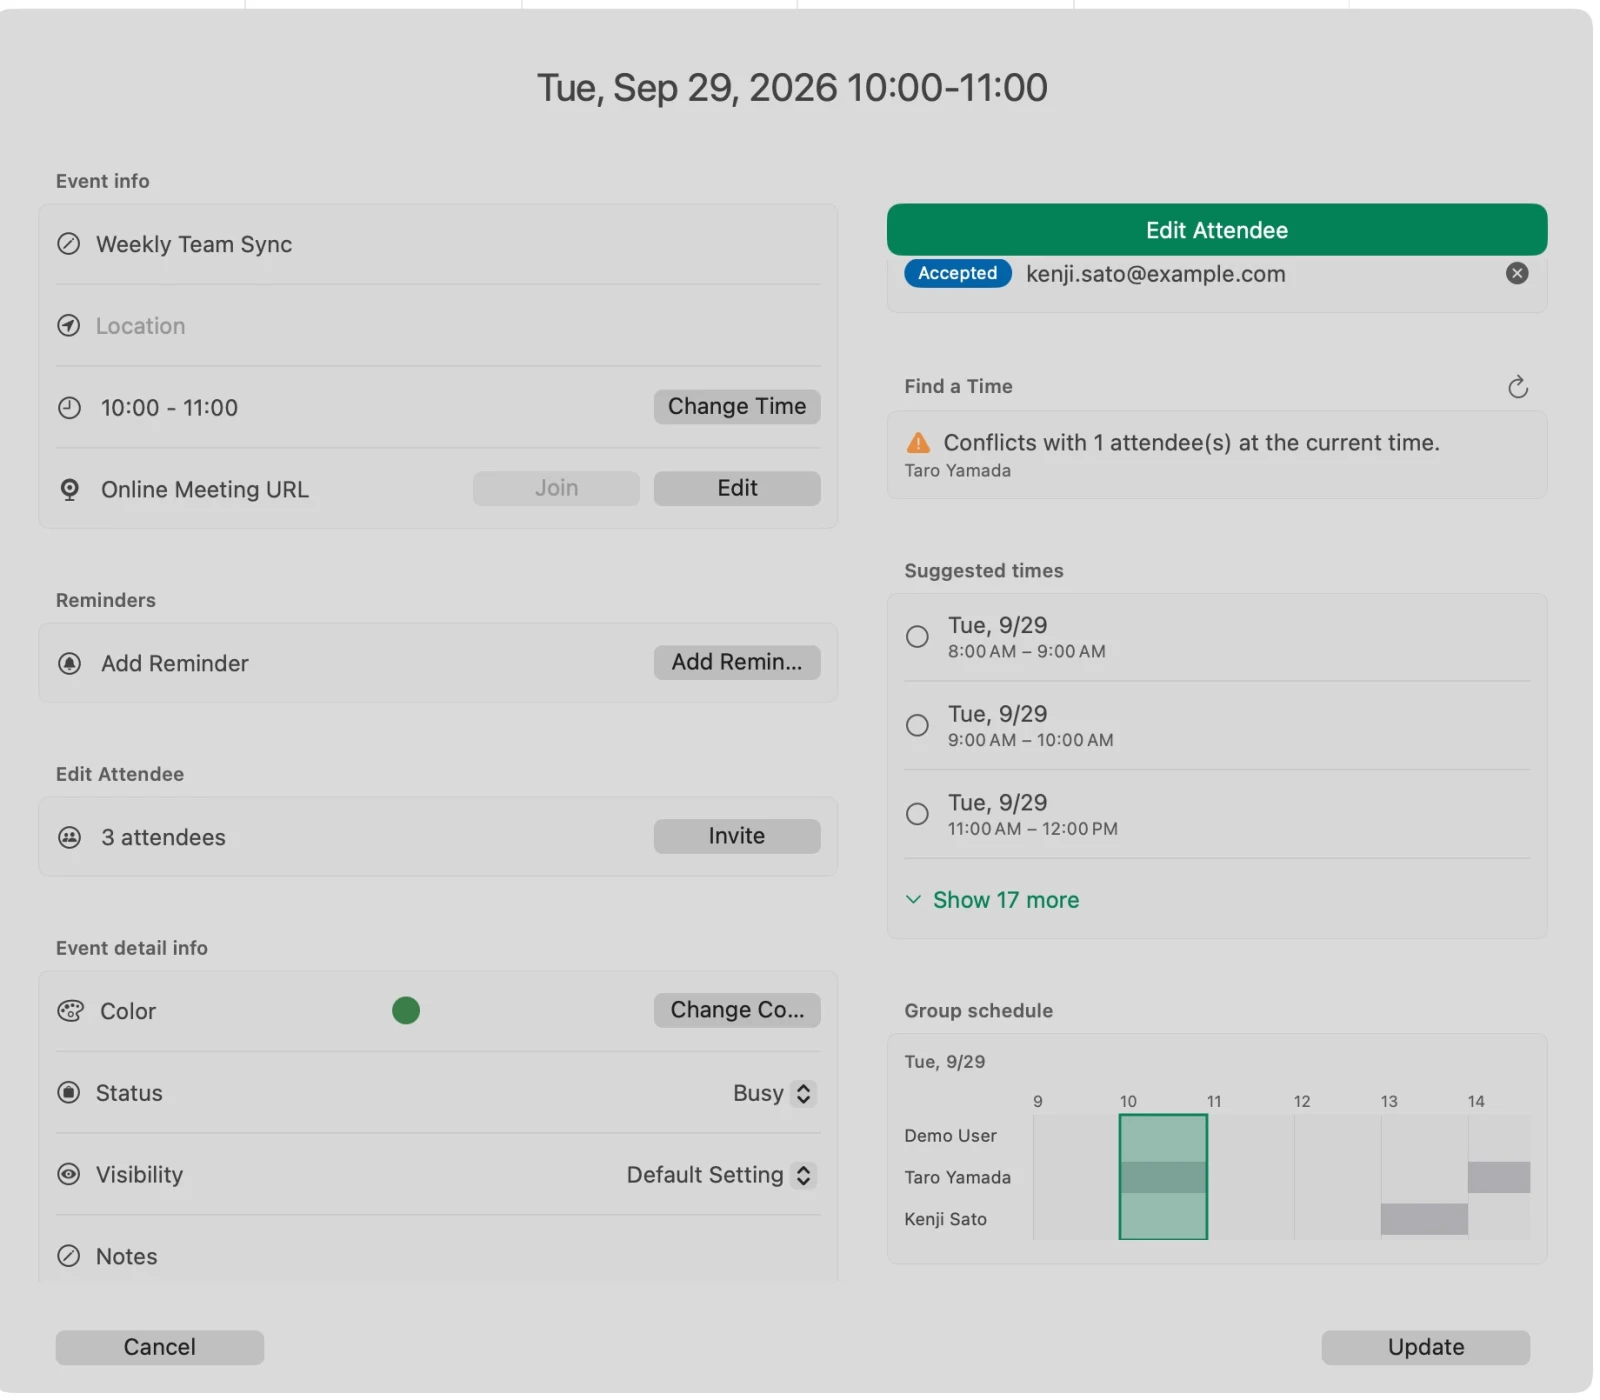Click the disabled Join button
The width and height of the screenshot is (1600, 1400).
(x=556, y=489)
